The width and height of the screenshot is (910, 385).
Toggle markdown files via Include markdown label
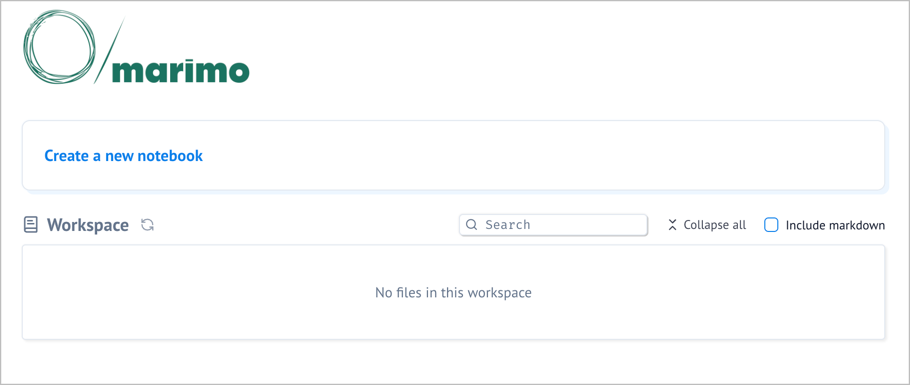tap(835, 225)
